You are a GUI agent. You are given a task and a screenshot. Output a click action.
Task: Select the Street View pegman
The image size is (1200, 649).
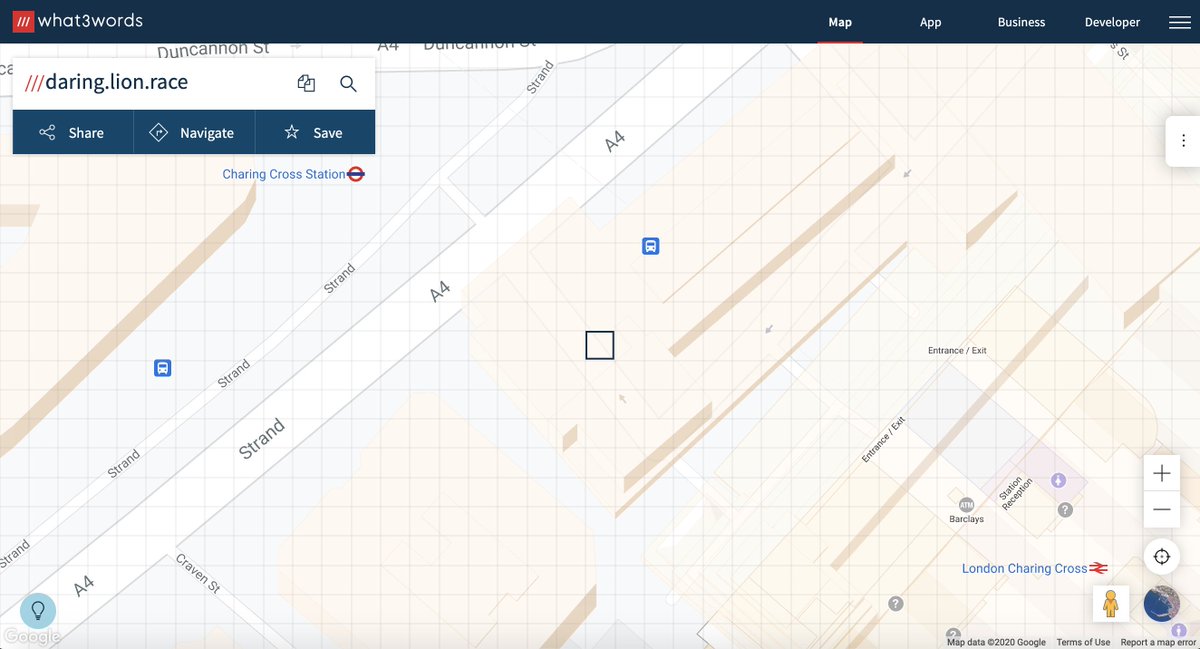click(x=1110, y=604)
